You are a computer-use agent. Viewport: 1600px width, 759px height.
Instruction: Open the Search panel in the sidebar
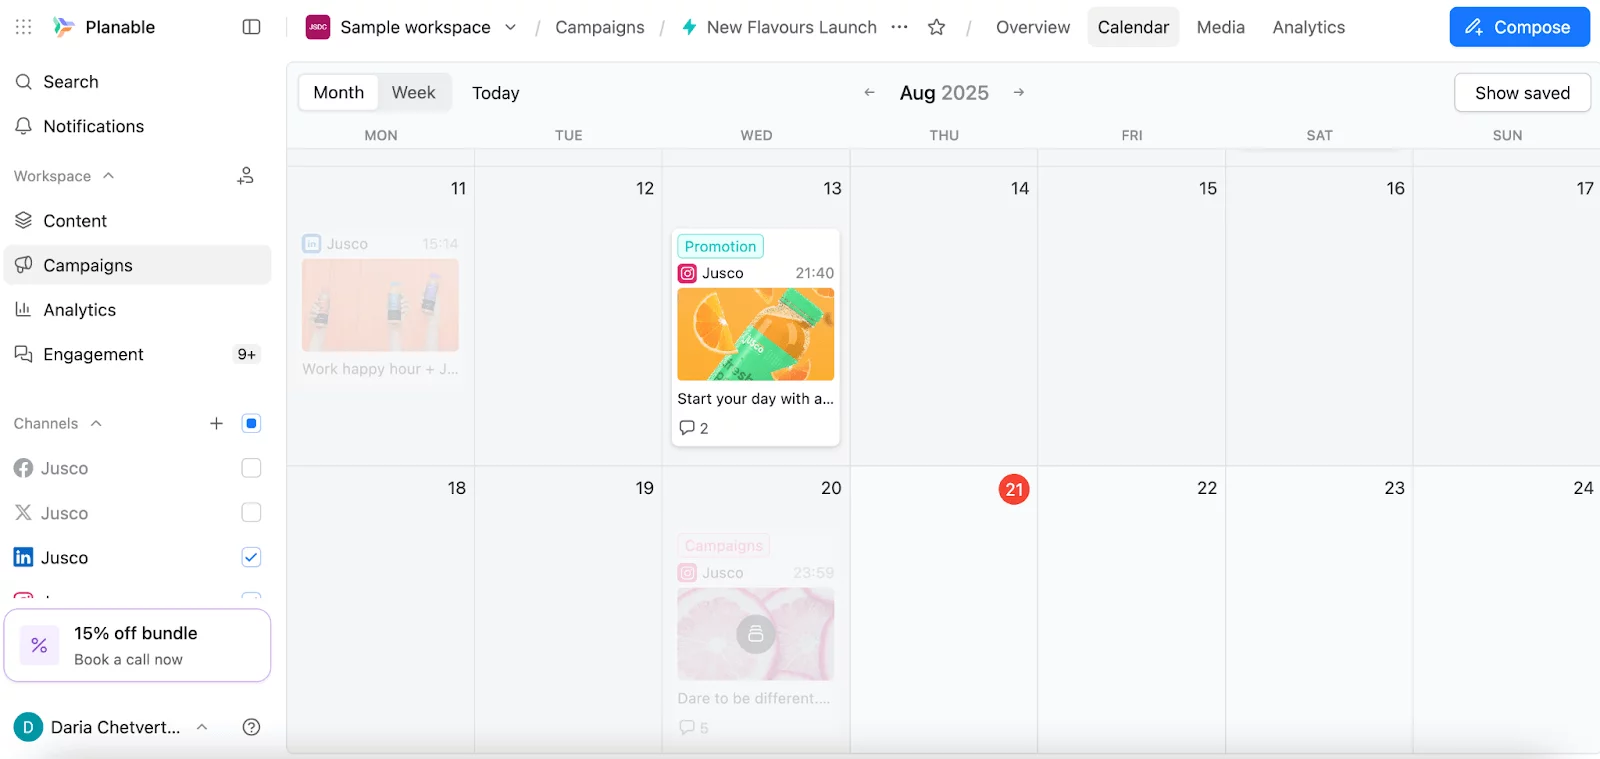[70, 81]
